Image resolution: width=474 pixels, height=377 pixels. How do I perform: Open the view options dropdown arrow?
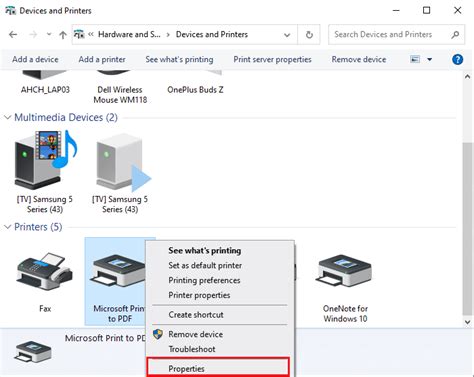pos(429,60)
